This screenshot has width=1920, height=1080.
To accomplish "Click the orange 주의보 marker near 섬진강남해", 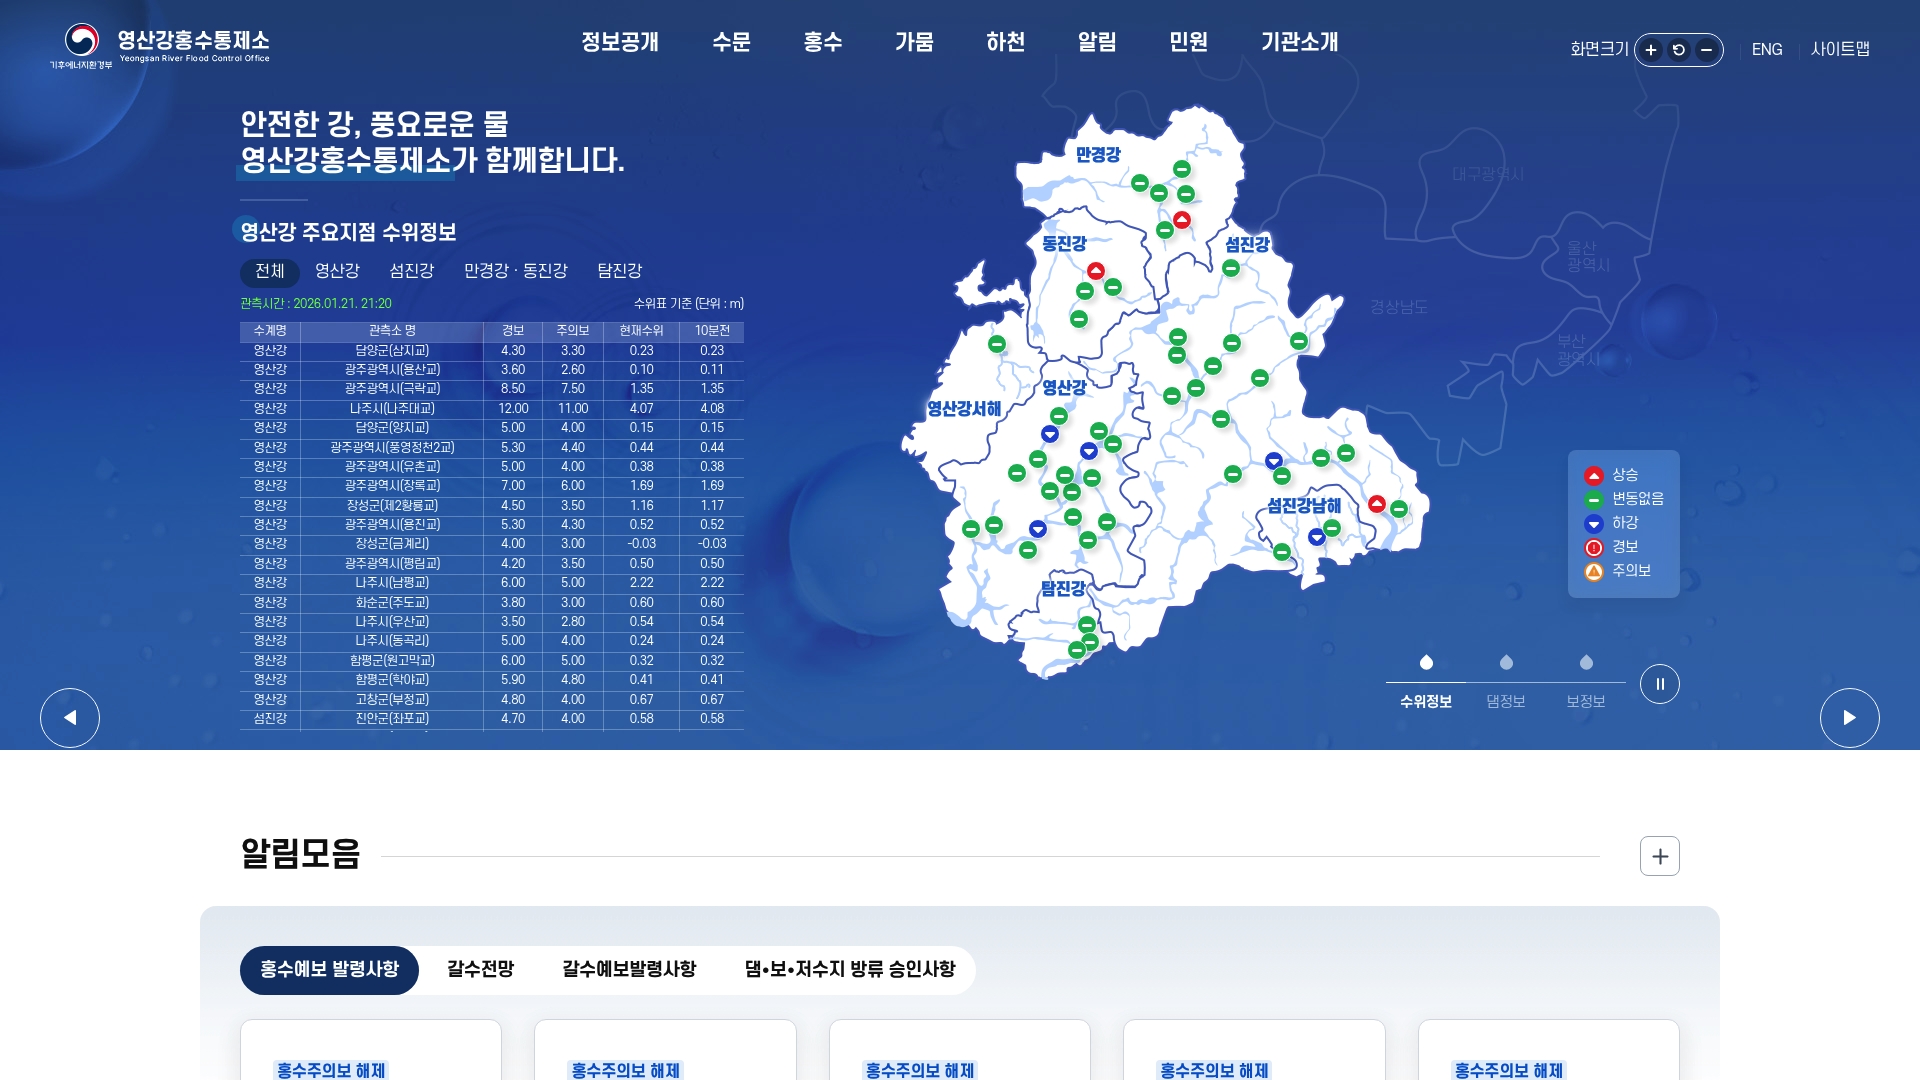I will click(x=1377, y=504).
